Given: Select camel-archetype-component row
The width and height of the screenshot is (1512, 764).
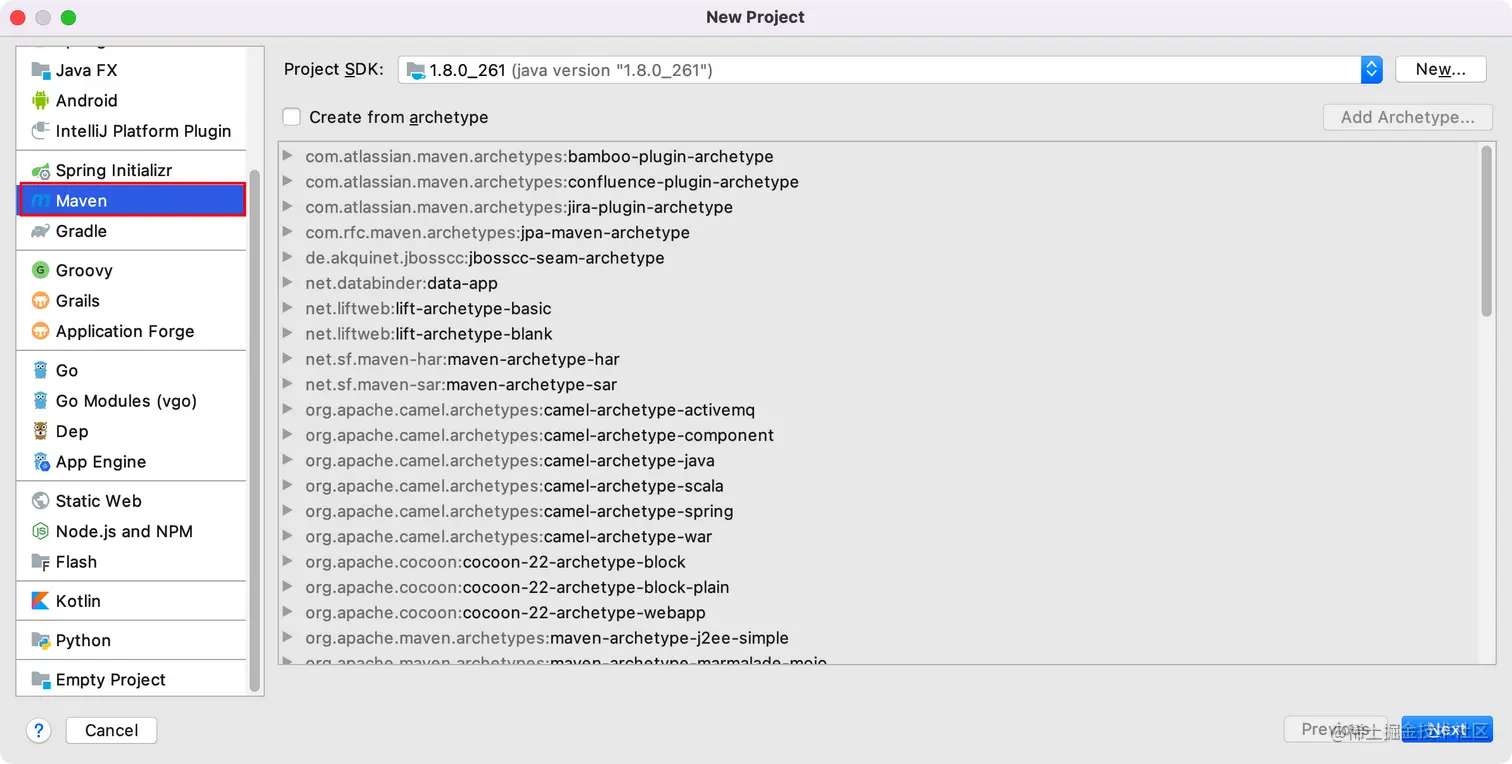Looking at the screenshot, I should [x=880, y=435].
